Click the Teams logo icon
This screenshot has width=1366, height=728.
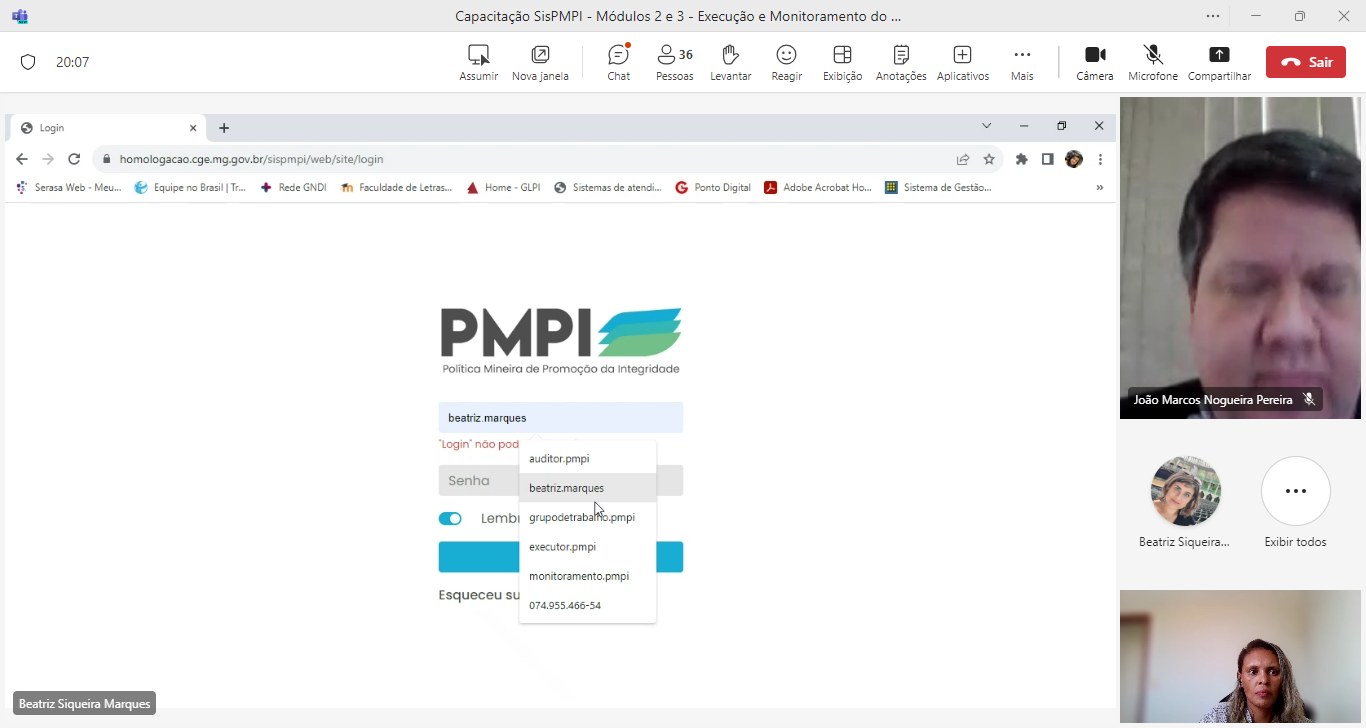20,16
